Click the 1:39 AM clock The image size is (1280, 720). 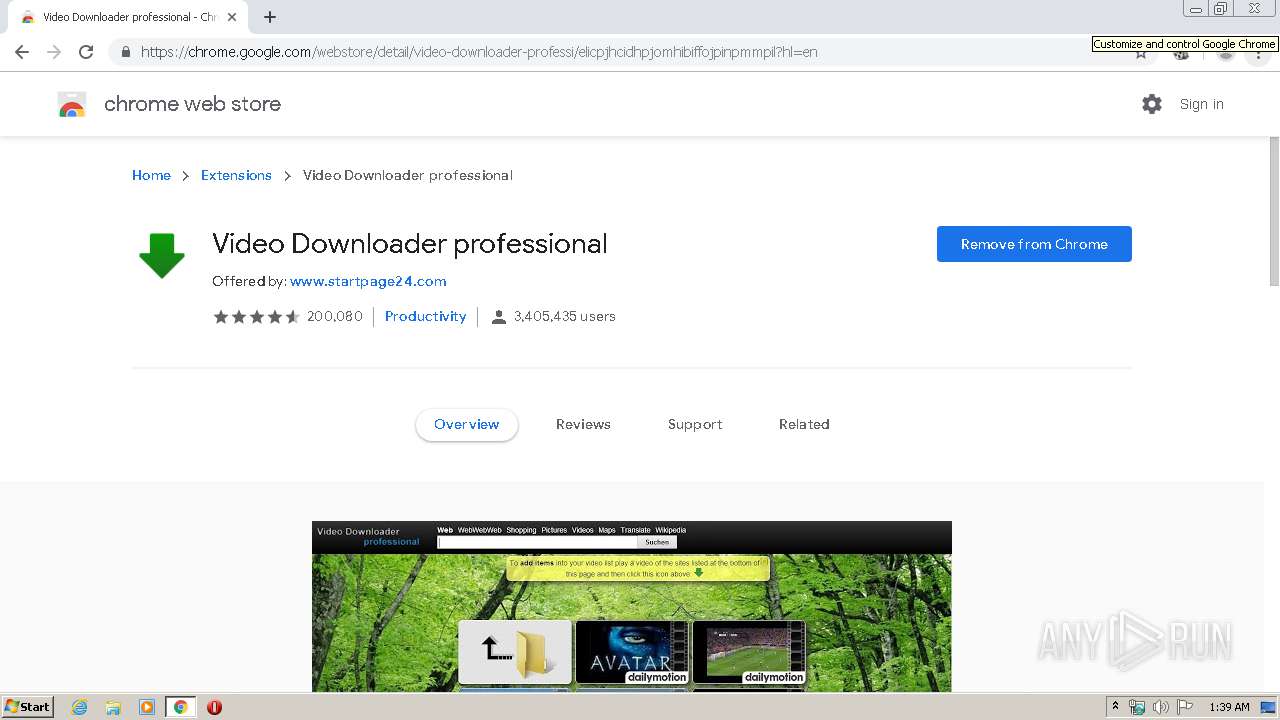point(1229,707)
